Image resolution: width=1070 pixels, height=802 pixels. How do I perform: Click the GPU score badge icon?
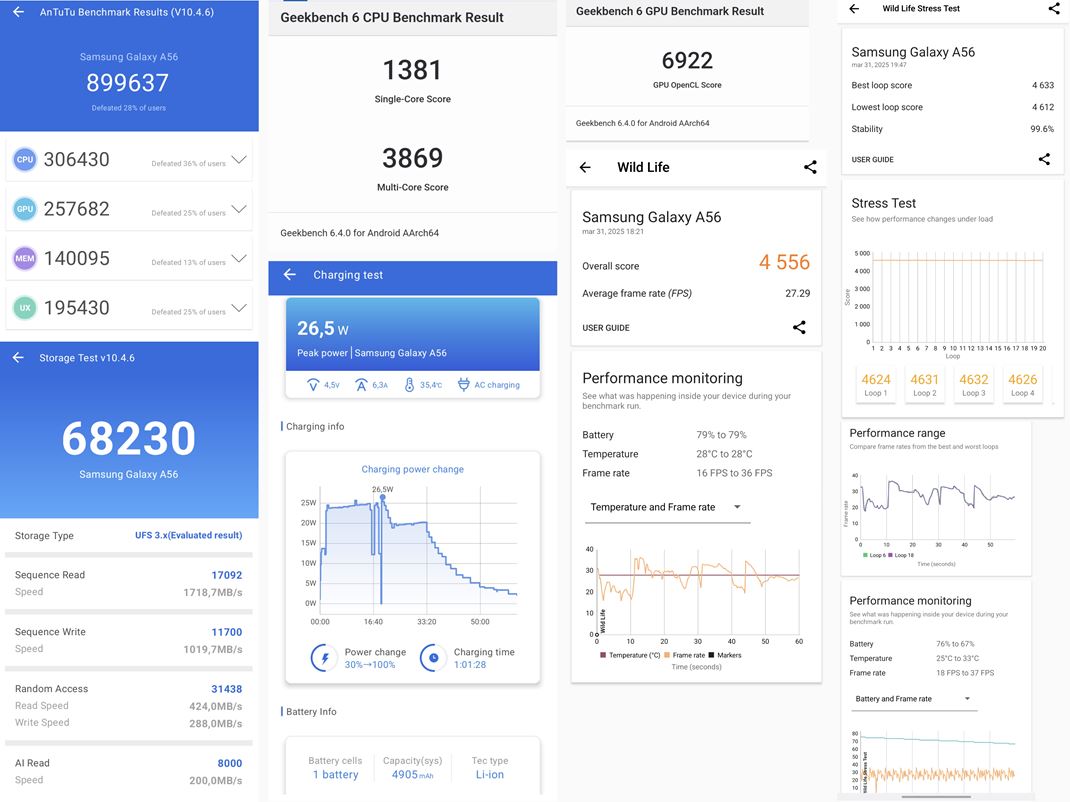coord(25,209)
